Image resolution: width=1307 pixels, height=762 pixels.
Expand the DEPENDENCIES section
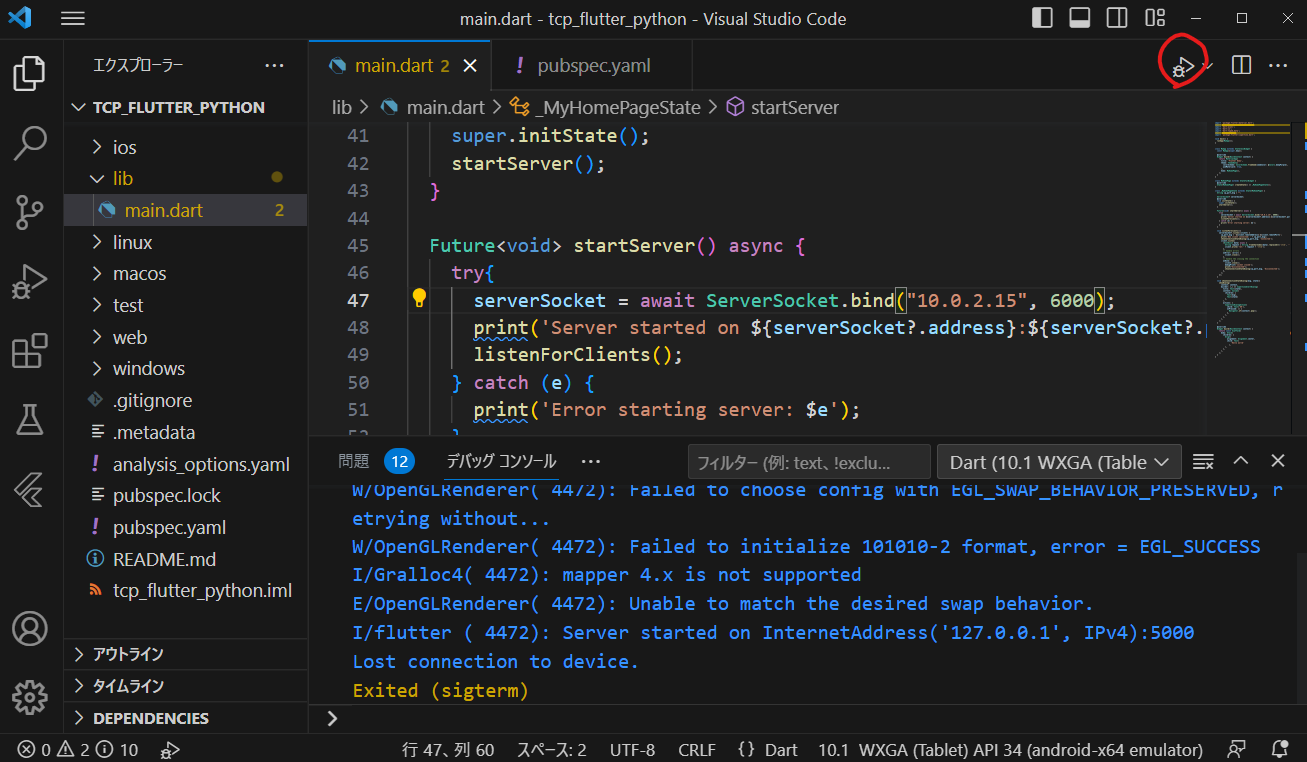pyautogui.click(x=150, y=718)
